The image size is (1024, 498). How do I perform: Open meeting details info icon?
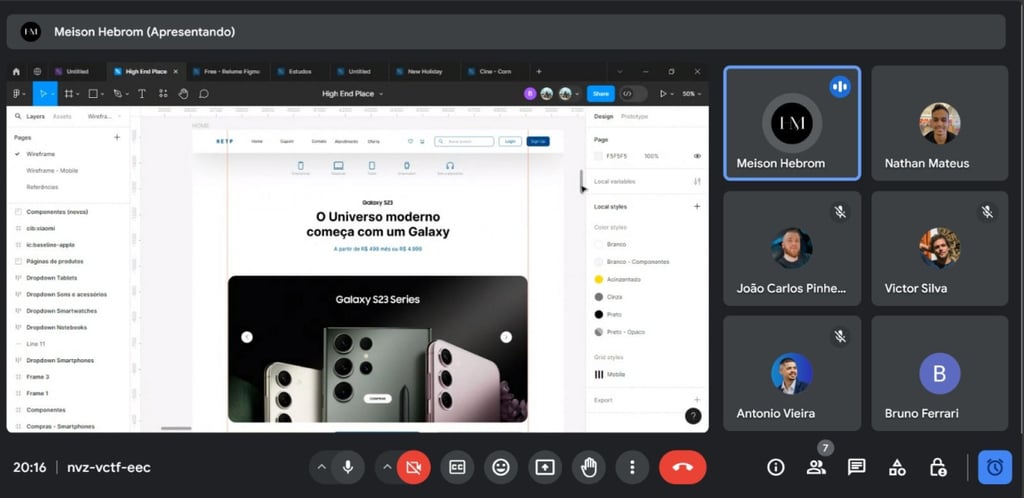tap(775, 467)
